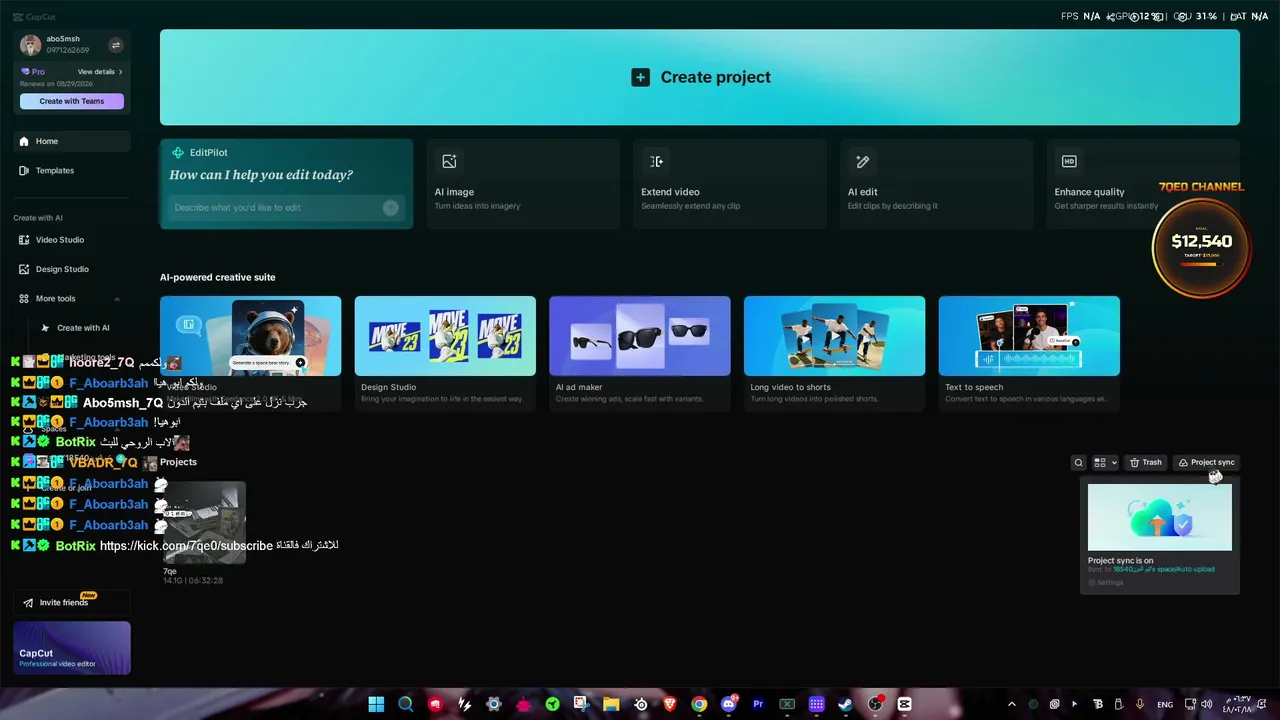Submit the EditPilot prompt arrow button
Screen dimensions: 1280x720
[x=391, y=208]
